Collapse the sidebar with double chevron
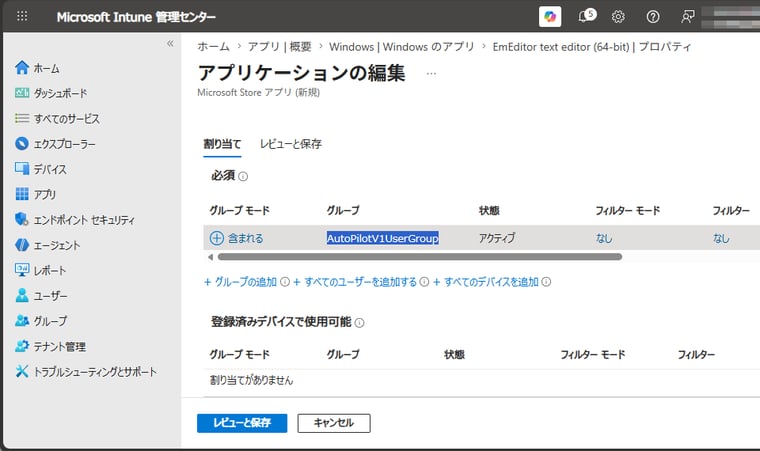760x451 pixels. pos(170,44)
